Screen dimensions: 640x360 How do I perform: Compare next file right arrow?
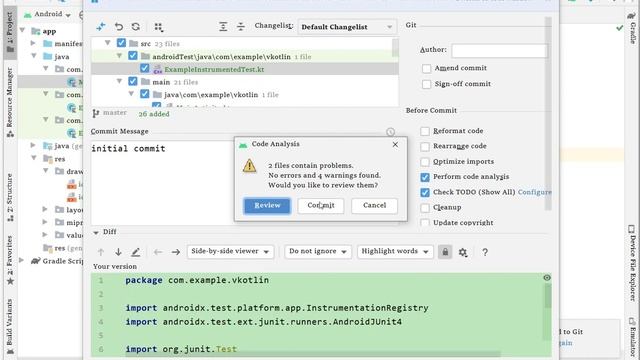click(176, 252)
